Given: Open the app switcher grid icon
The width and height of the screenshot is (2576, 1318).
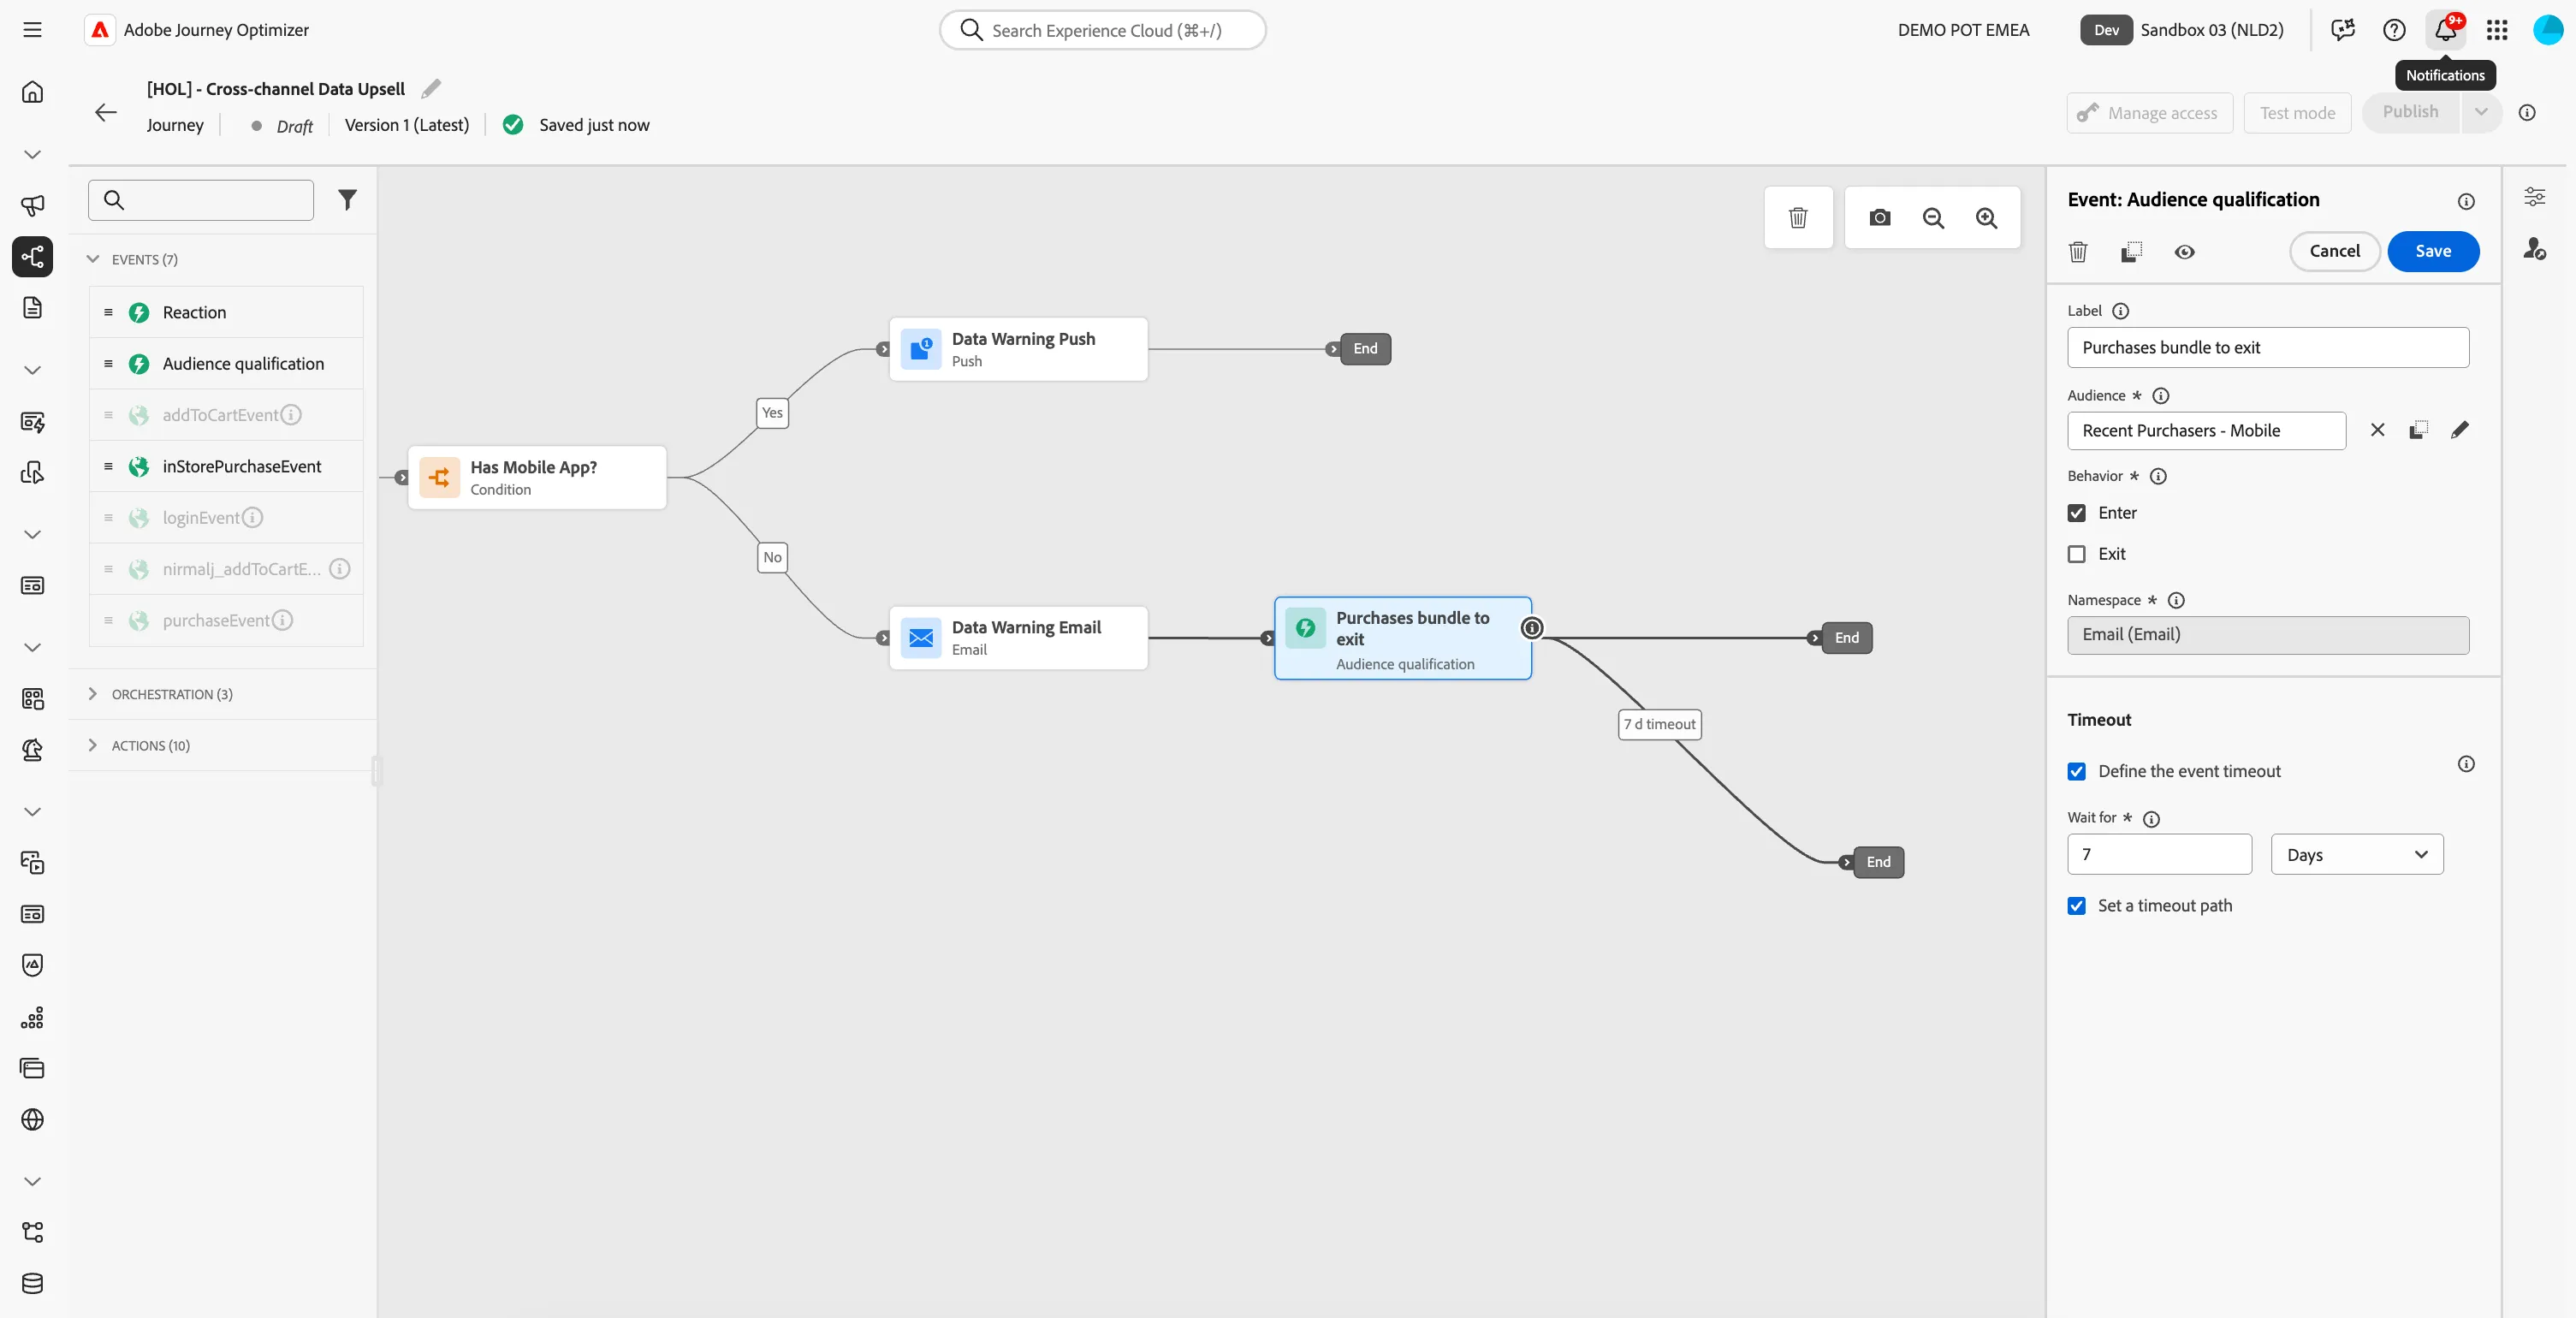Looking at the screenshot, I should coord(2497,30).
